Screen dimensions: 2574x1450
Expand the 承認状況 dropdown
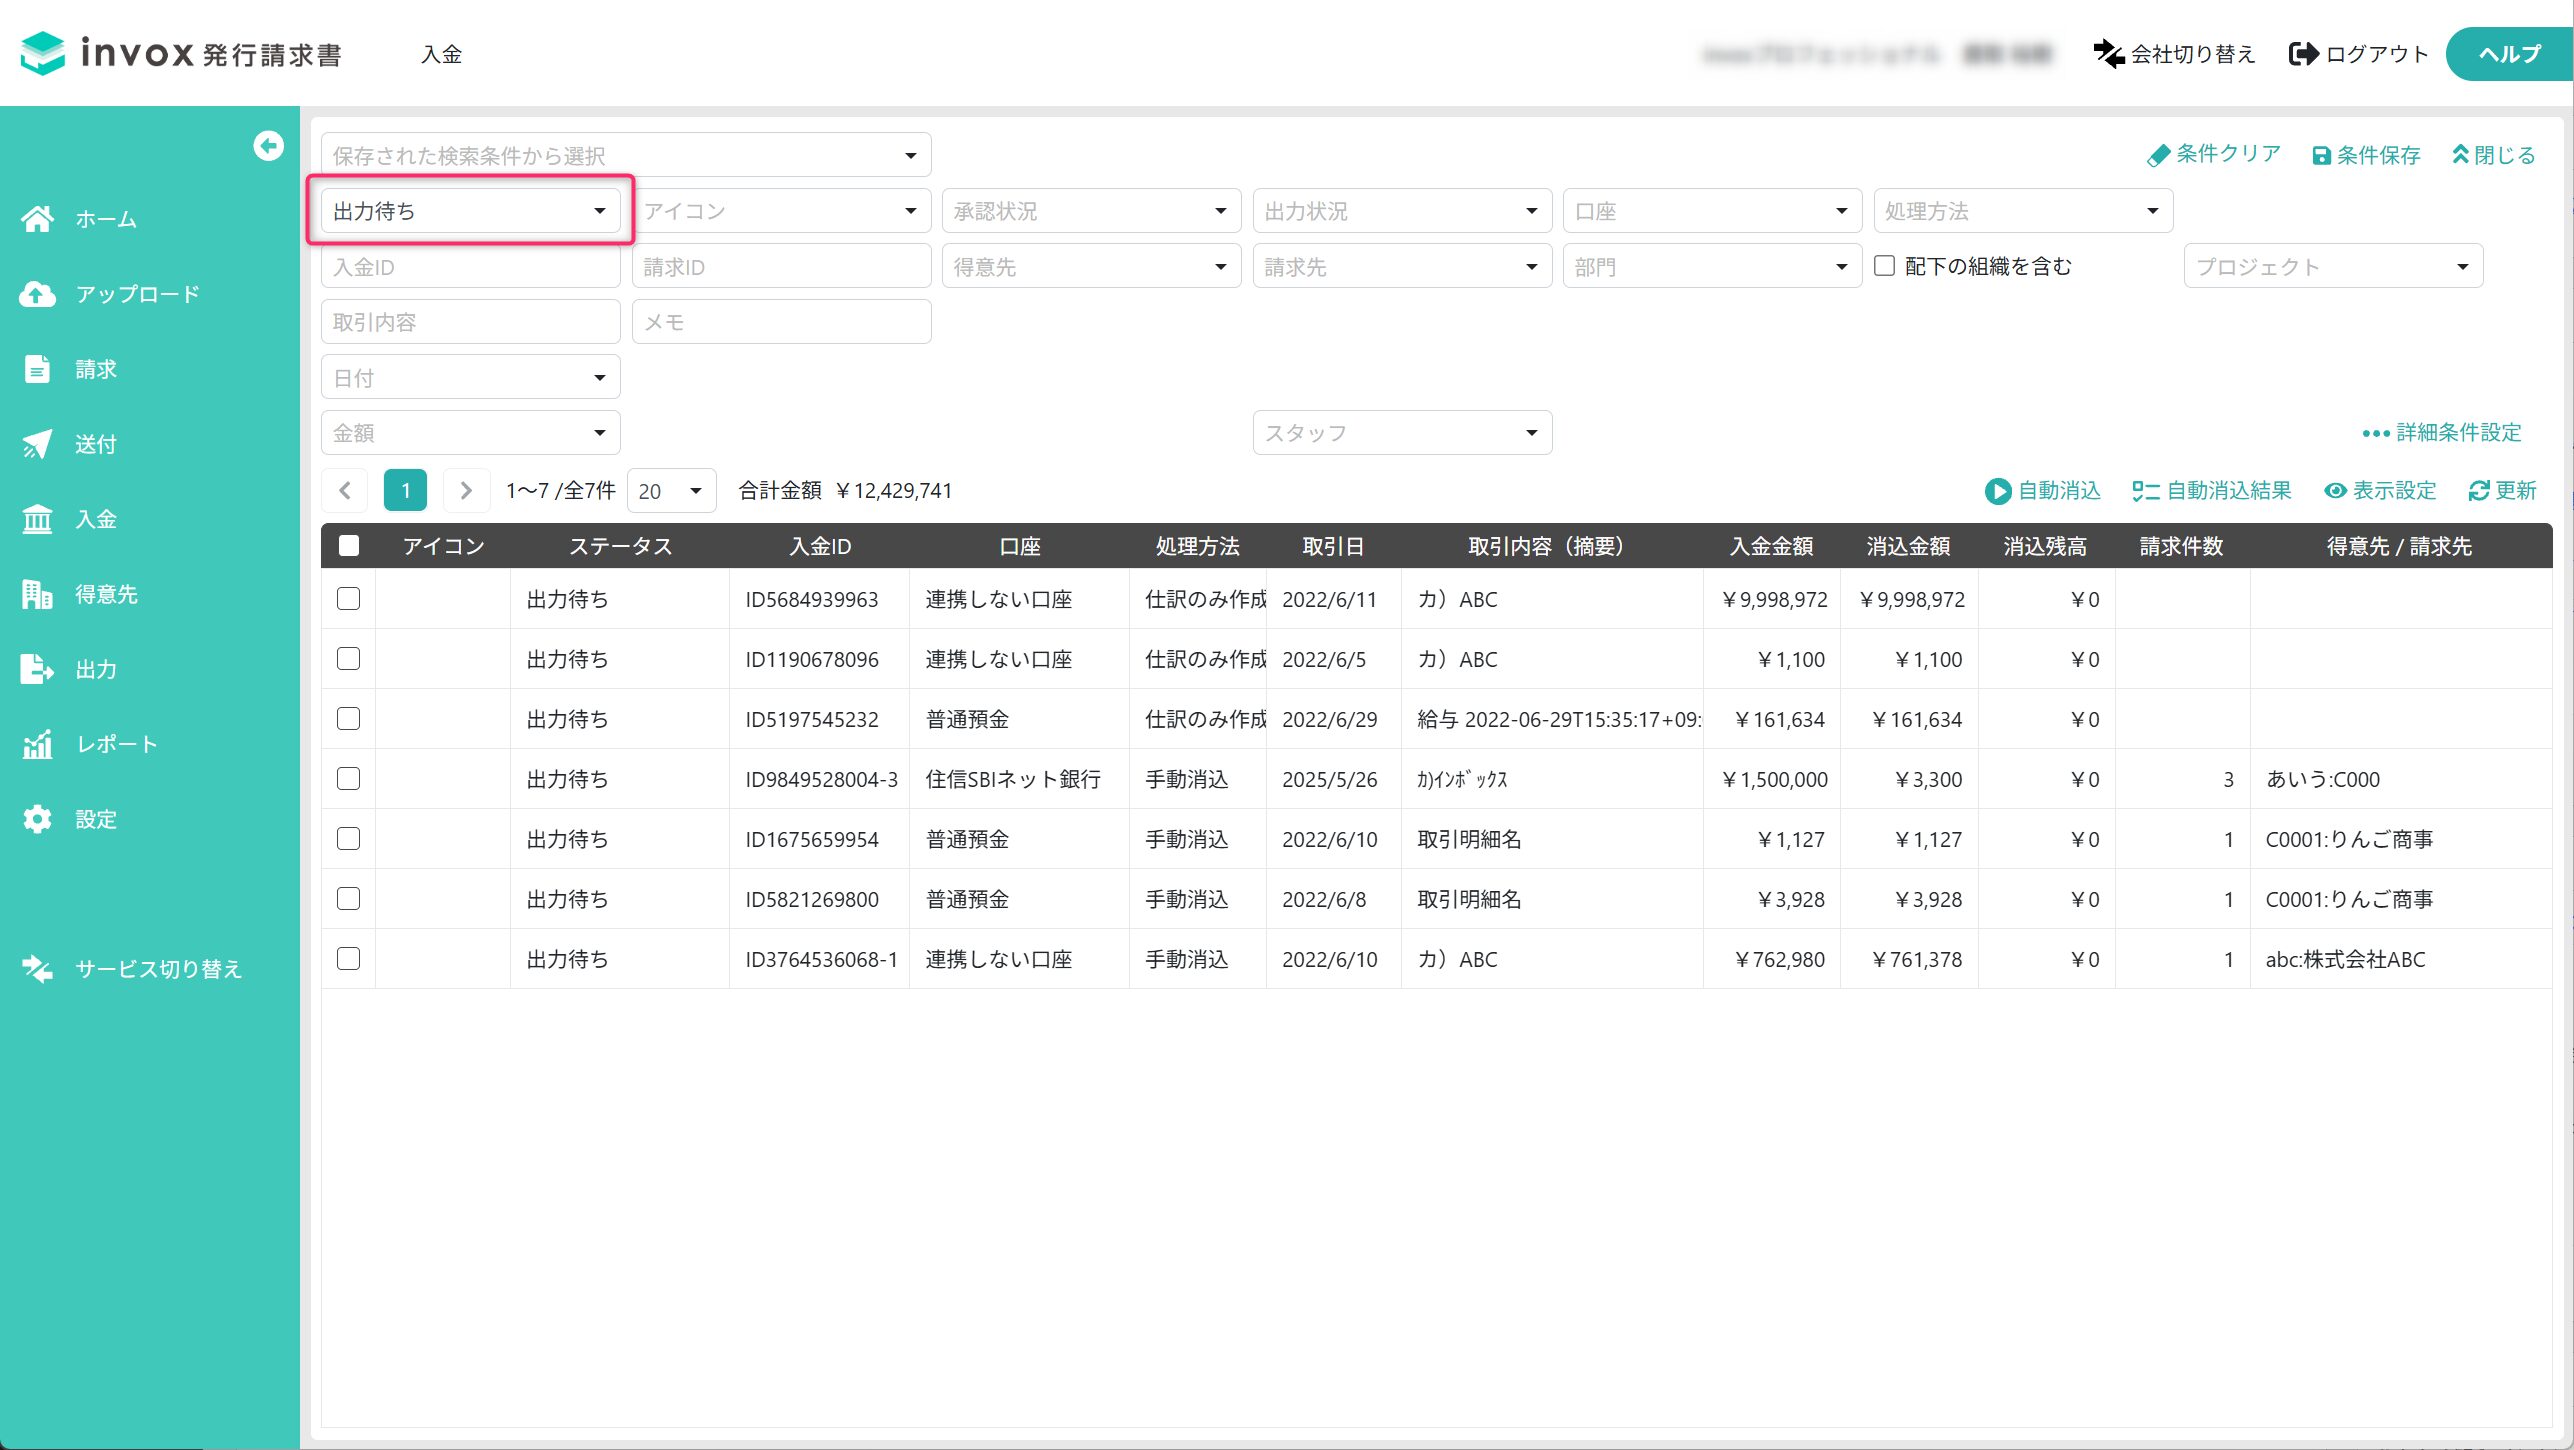pos(1091,211)
